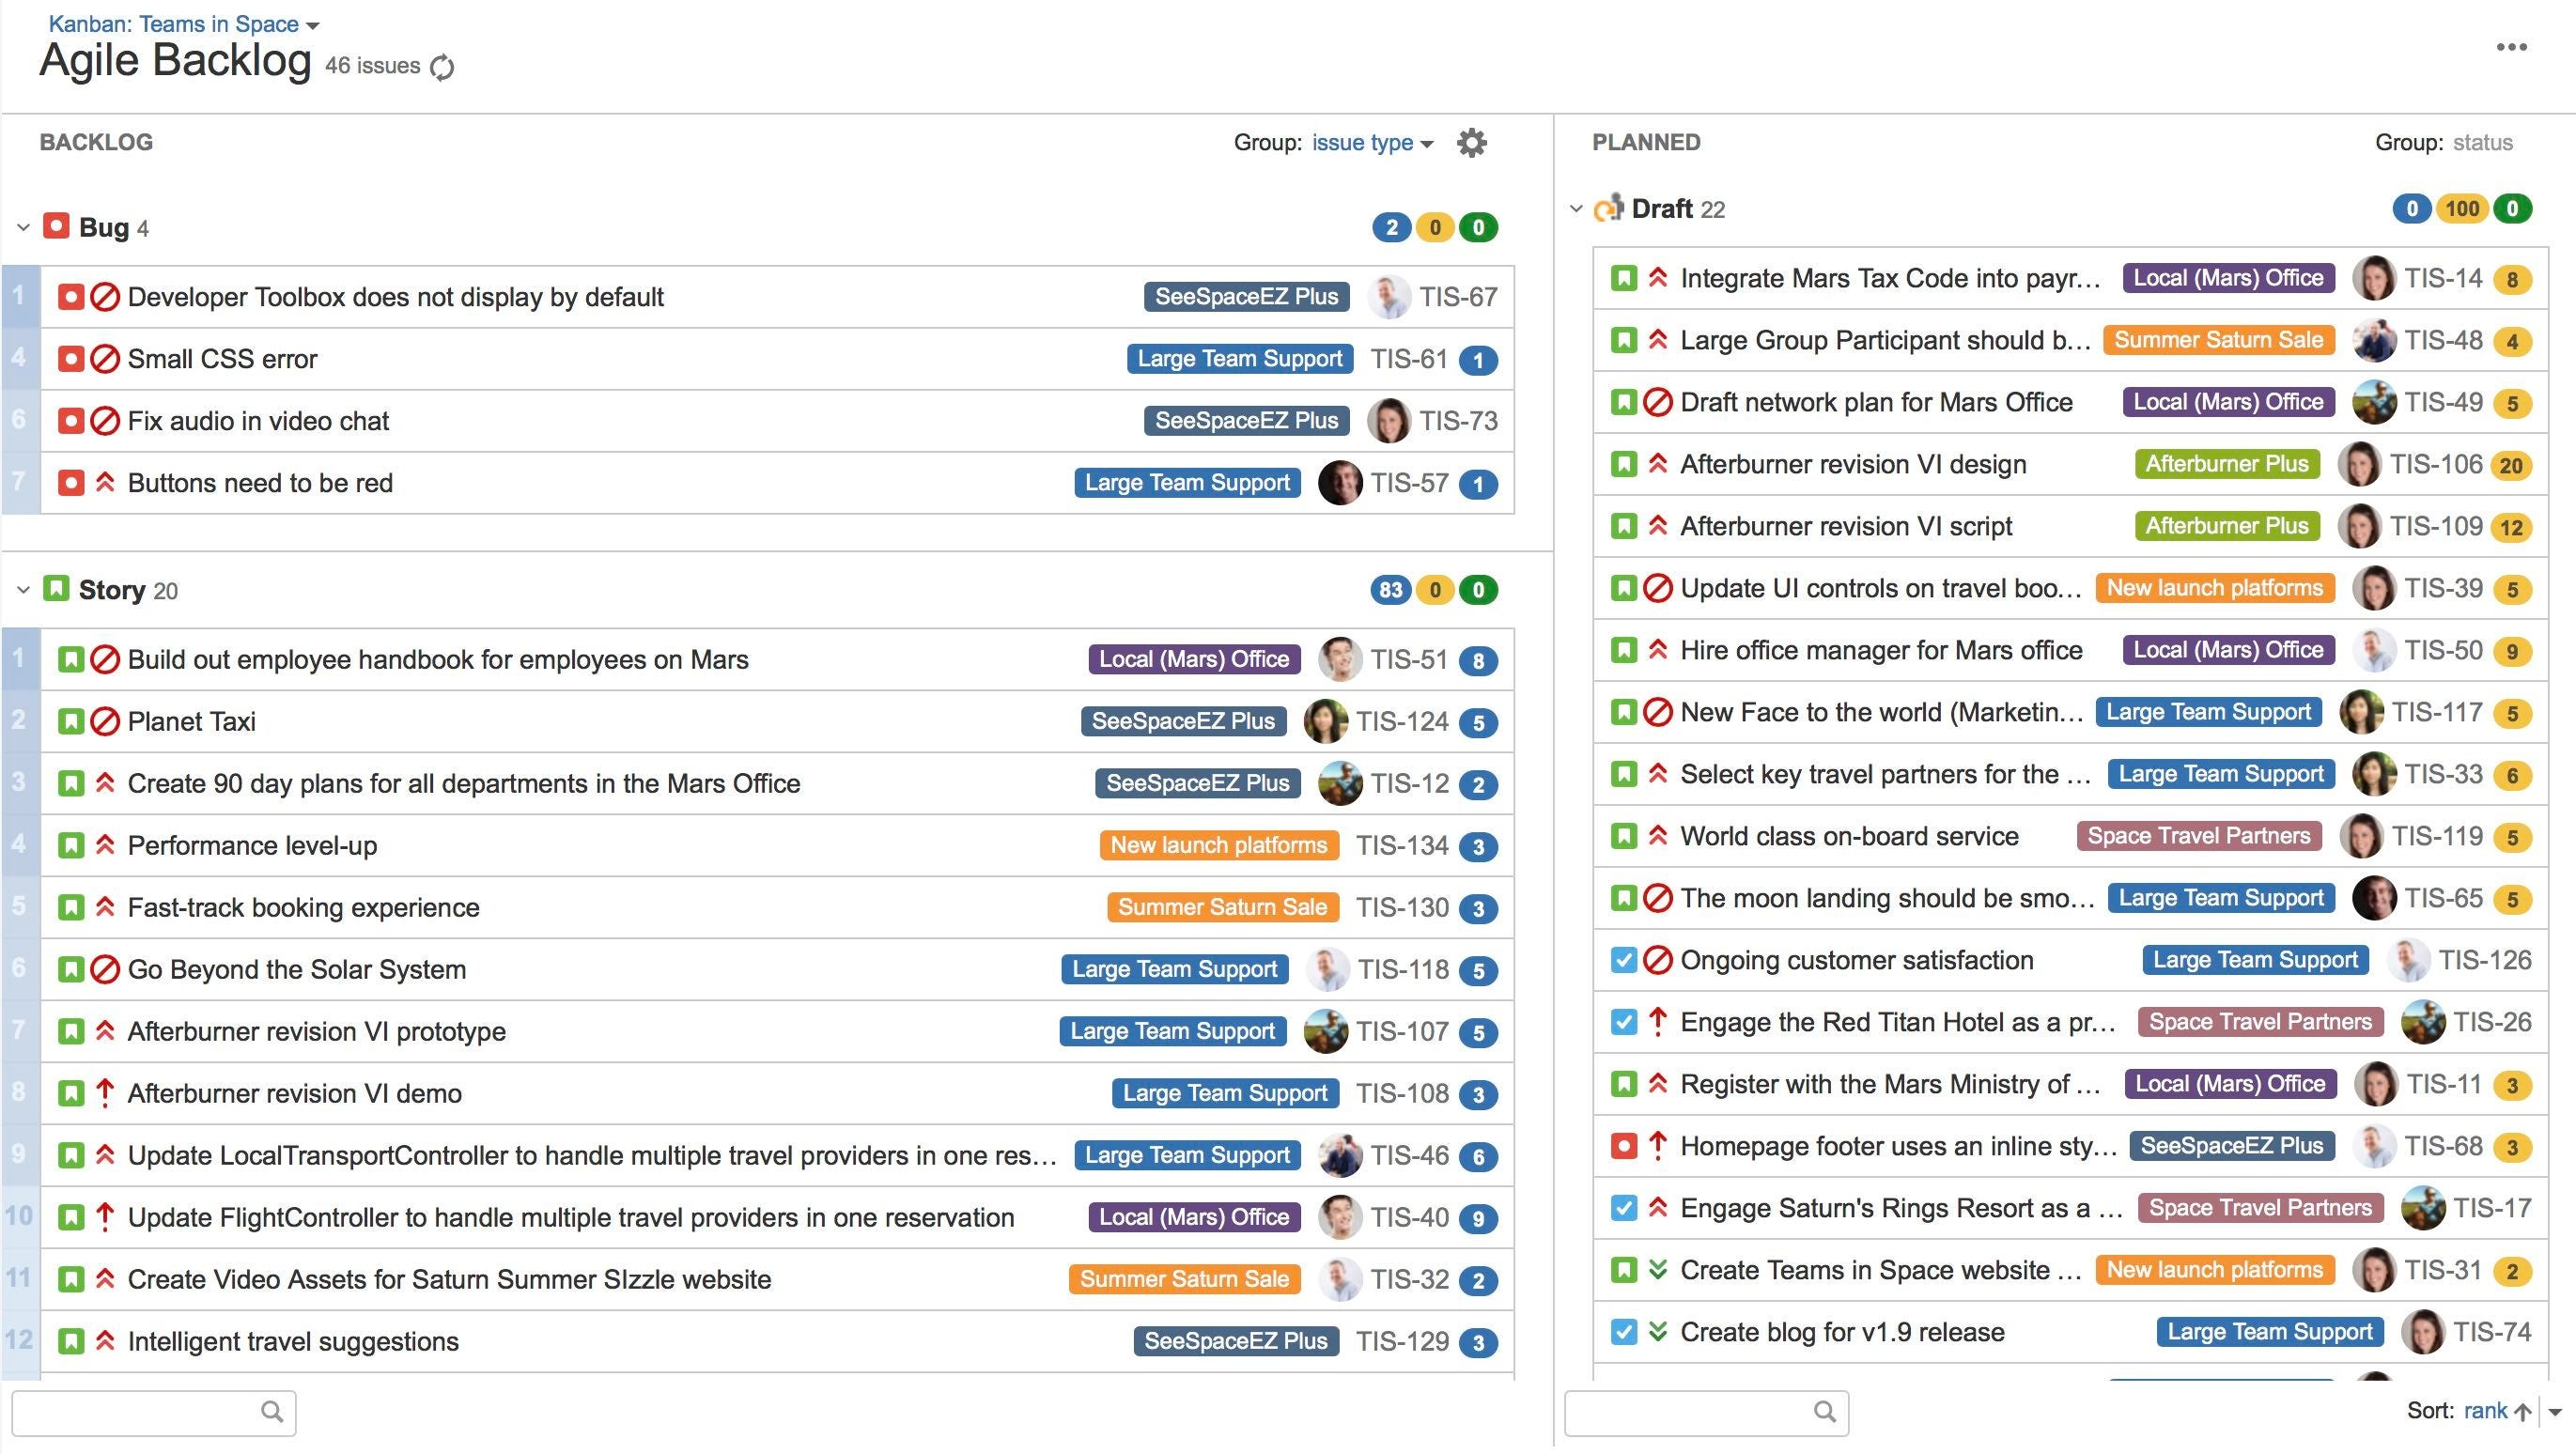The width and height of the screenshot is (2576, 1454).
Task: Click the priority icon on World class on-board service
Action: click(x=1658, y=836)
